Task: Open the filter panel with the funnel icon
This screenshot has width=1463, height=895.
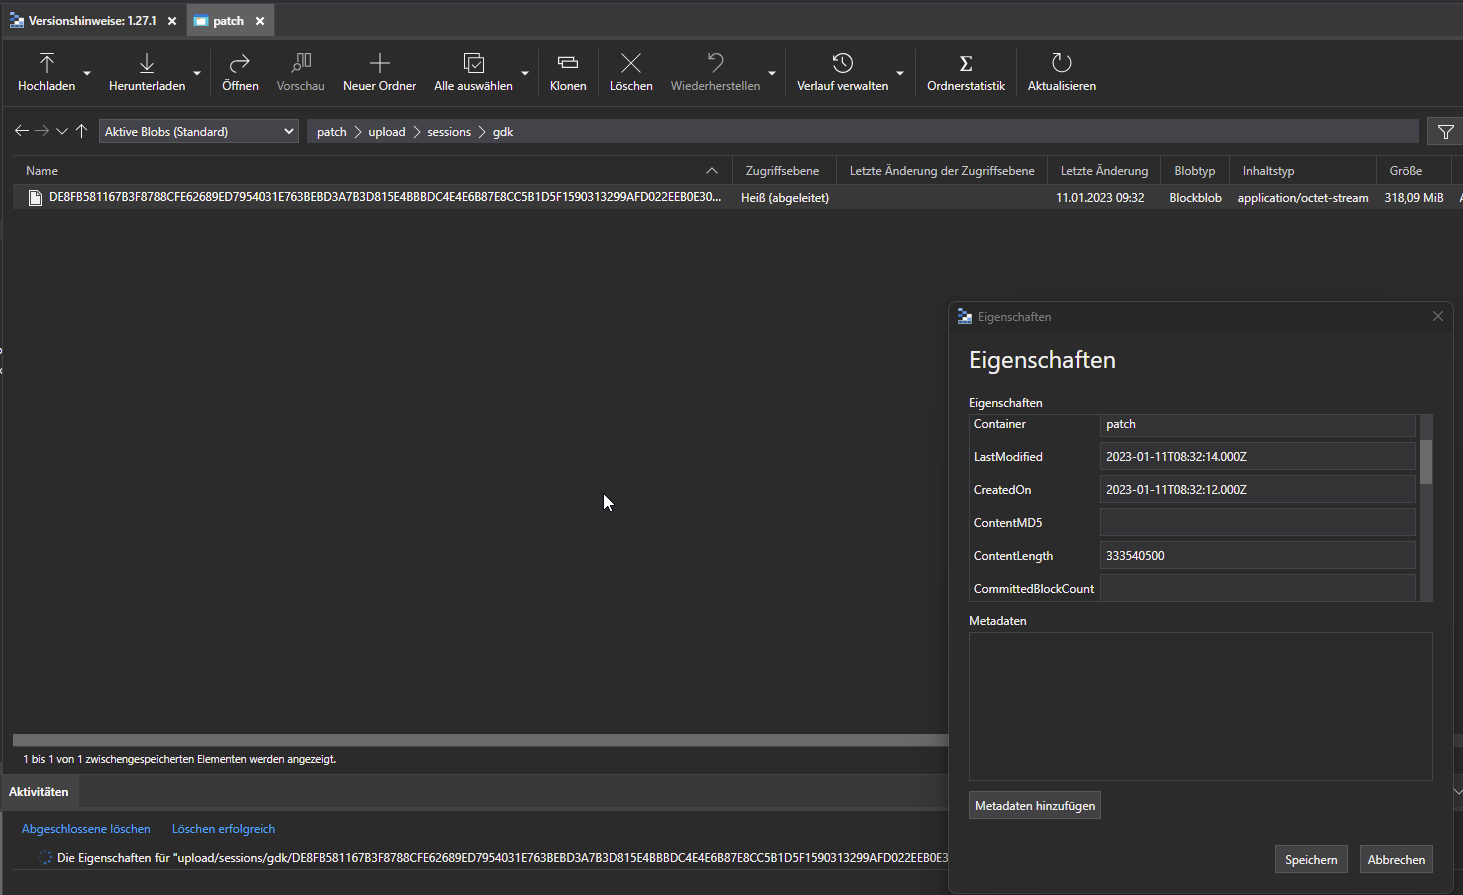Action: [x=1444, y=131]
